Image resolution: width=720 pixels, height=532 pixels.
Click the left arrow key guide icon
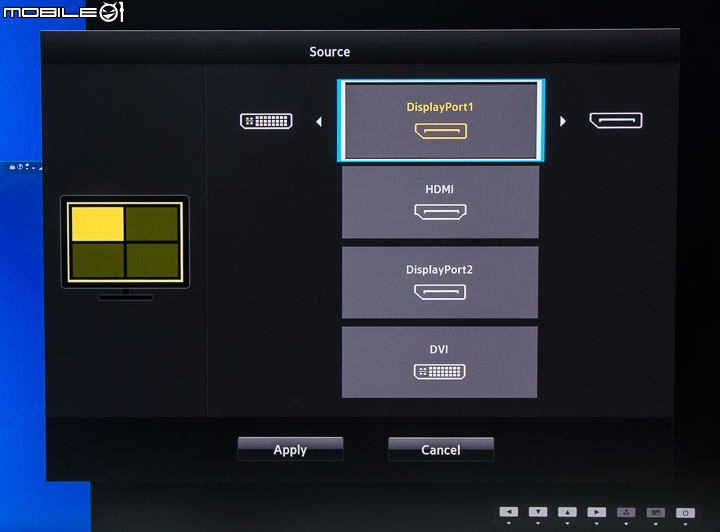[509, 512]
